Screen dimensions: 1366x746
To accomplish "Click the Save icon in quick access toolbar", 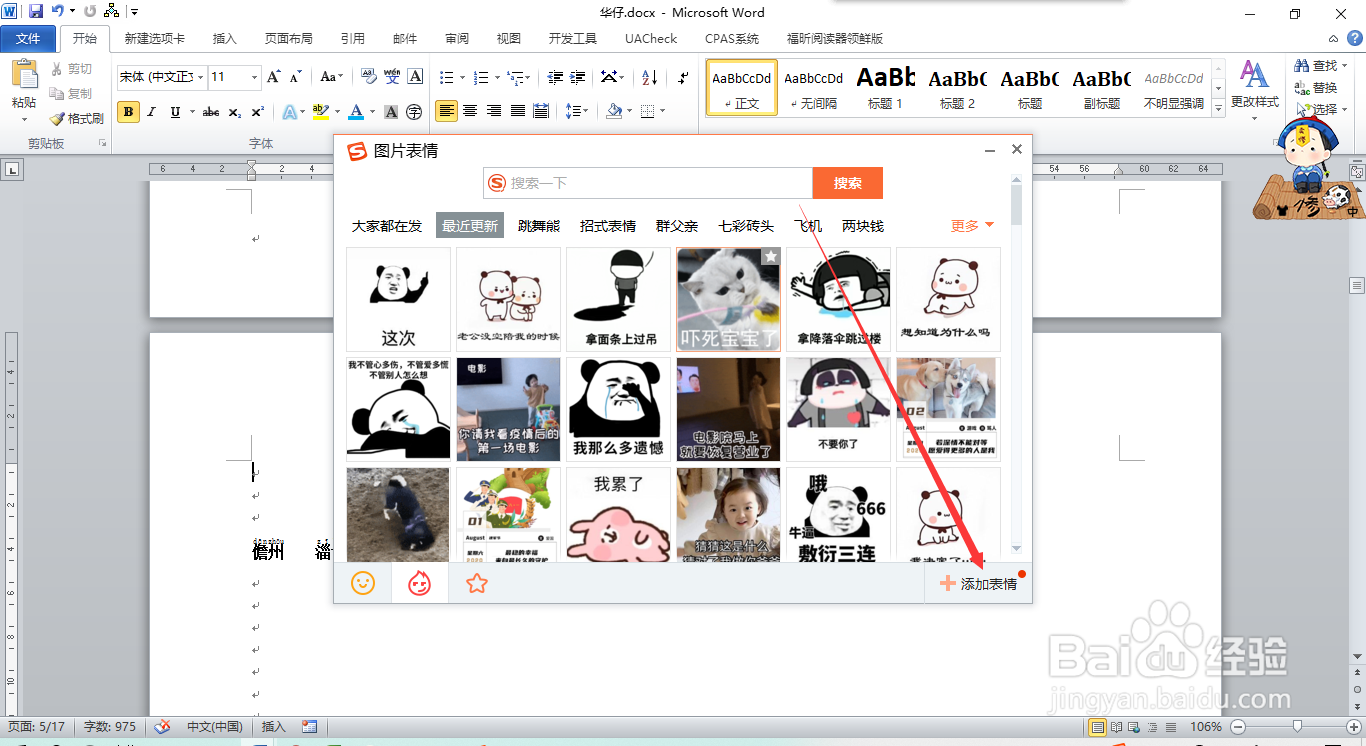I will 36,12.
